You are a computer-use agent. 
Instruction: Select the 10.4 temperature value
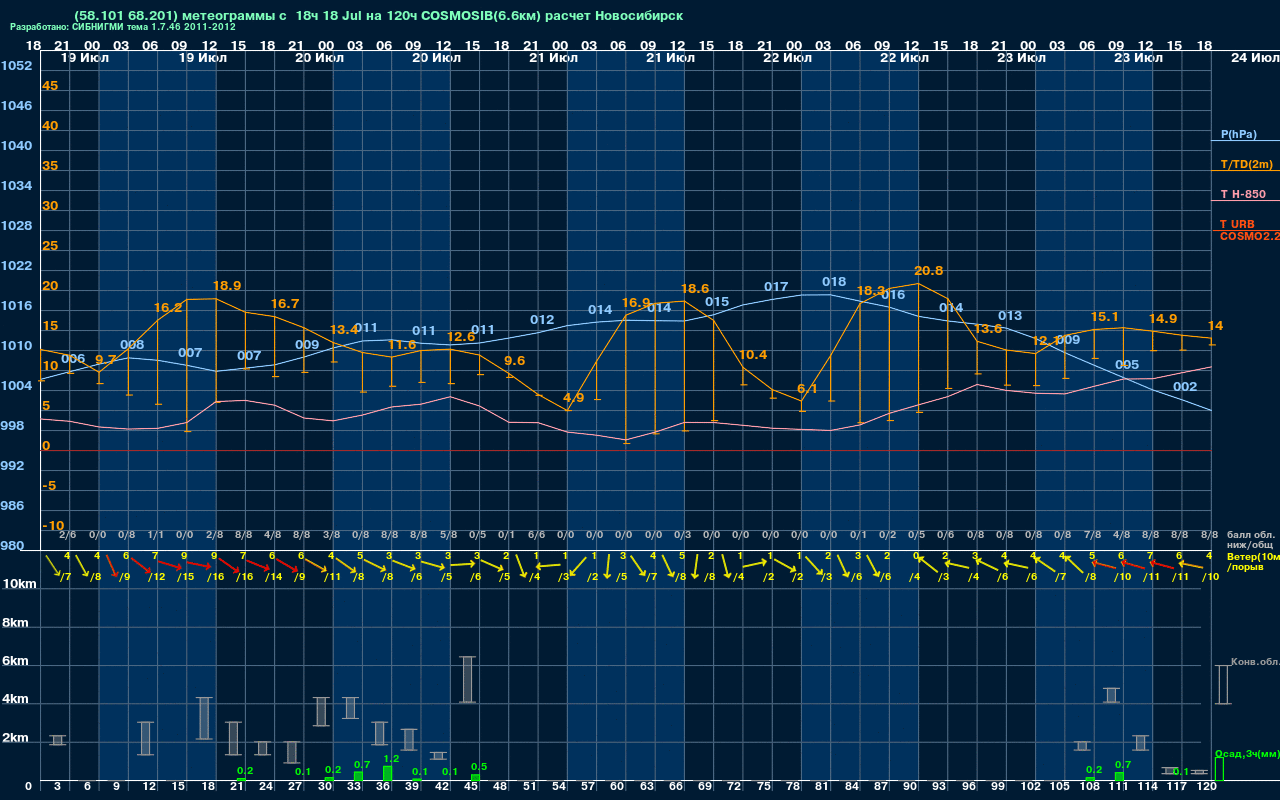pyautogui.click(x=752, y=355)
